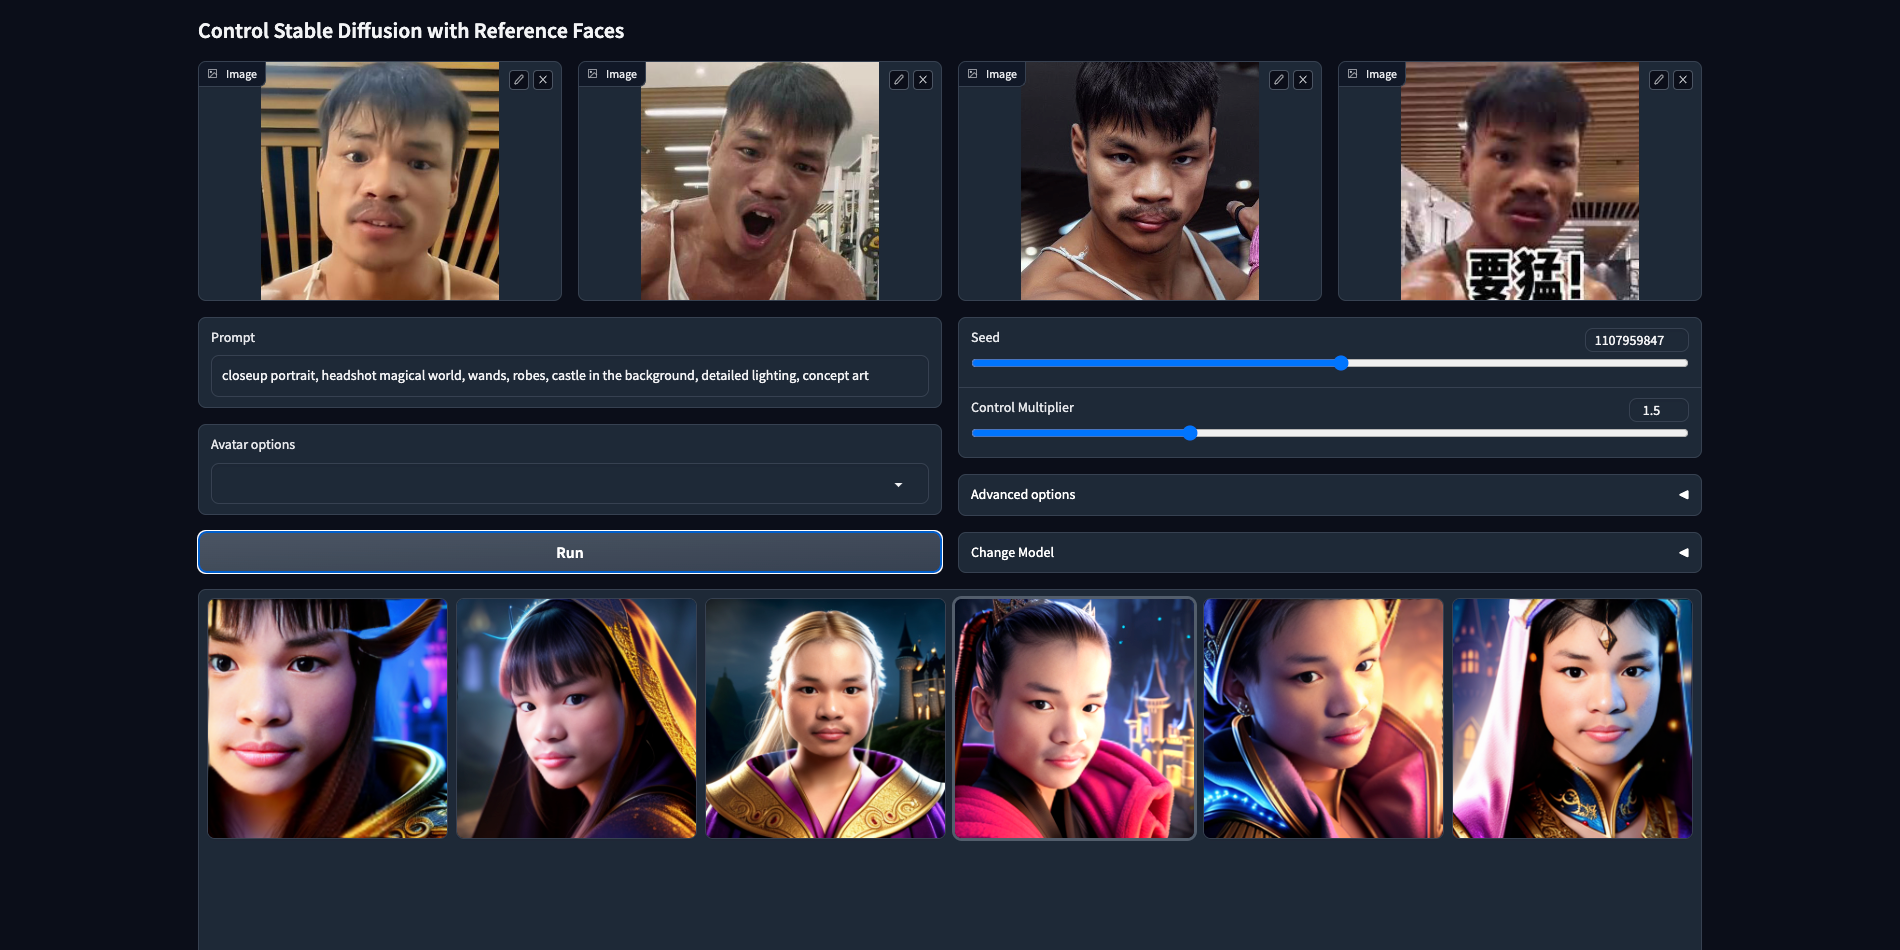Click the open-mouth gym reference photo

[x=760, y=181]
